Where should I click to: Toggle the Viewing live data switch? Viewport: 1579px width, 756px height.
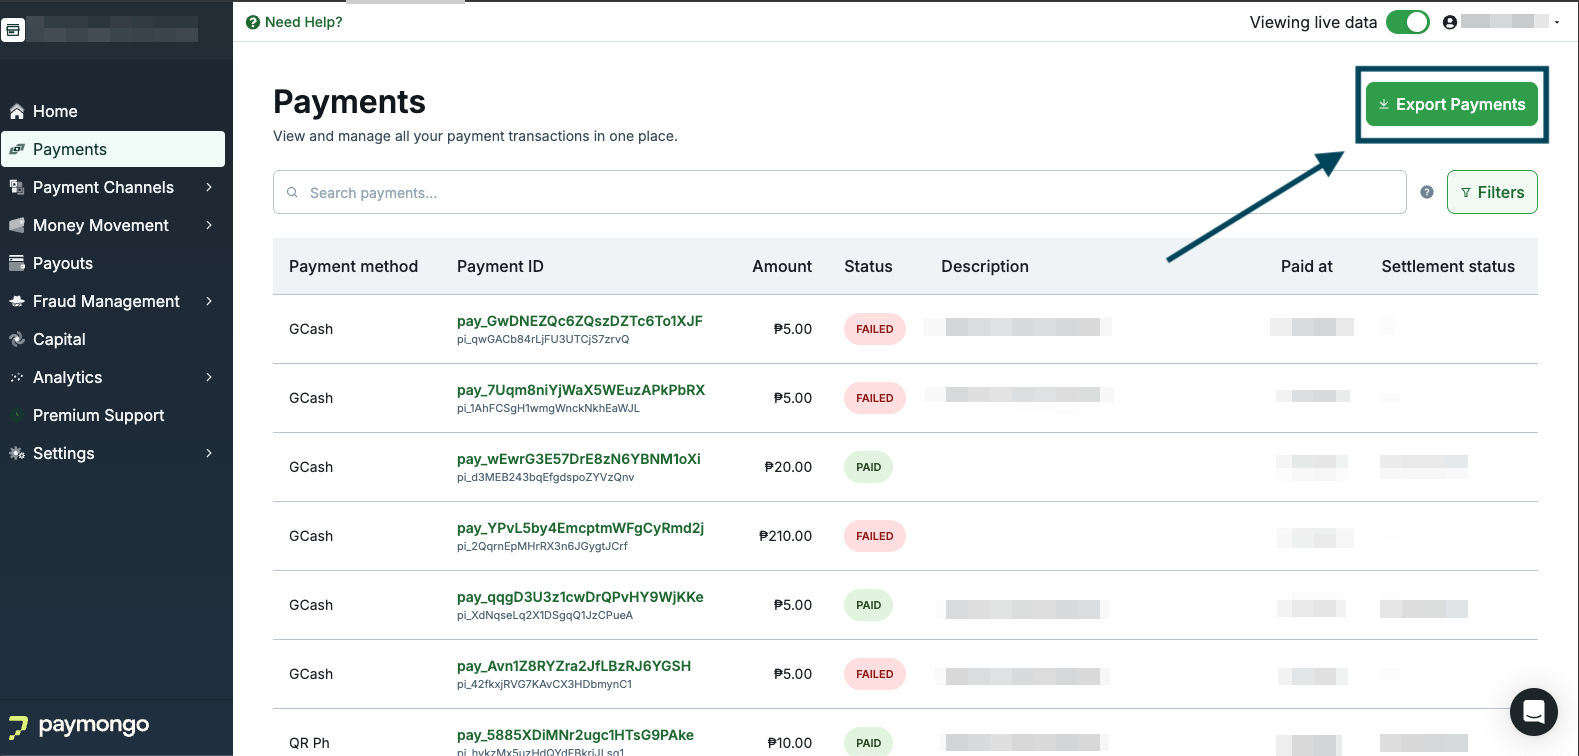pyautogui.click(x=1408, y=22)
